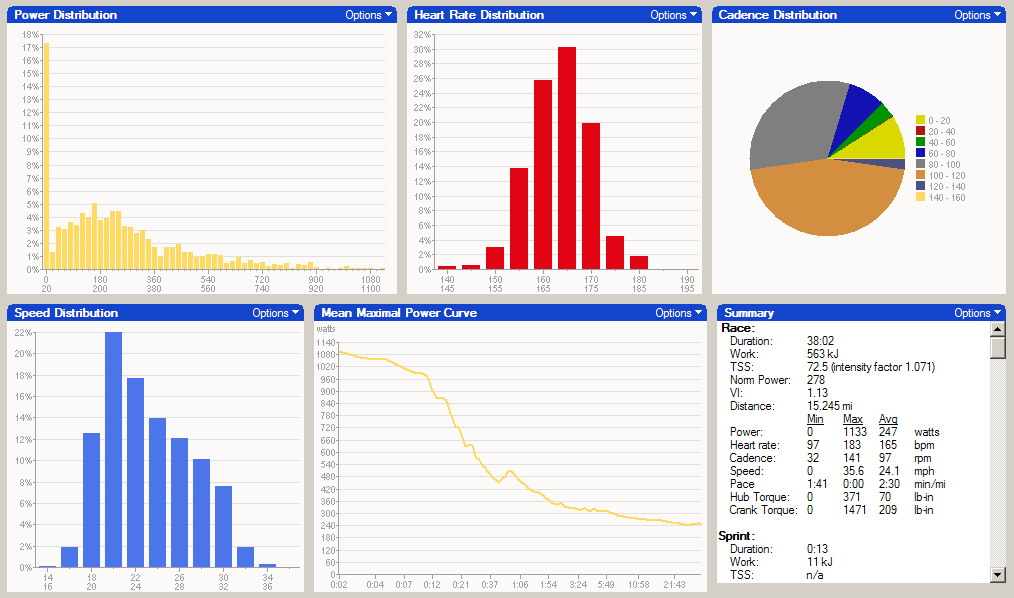
Task: Click the Summary scrollbar up arrow
Action: click(997, 329)
